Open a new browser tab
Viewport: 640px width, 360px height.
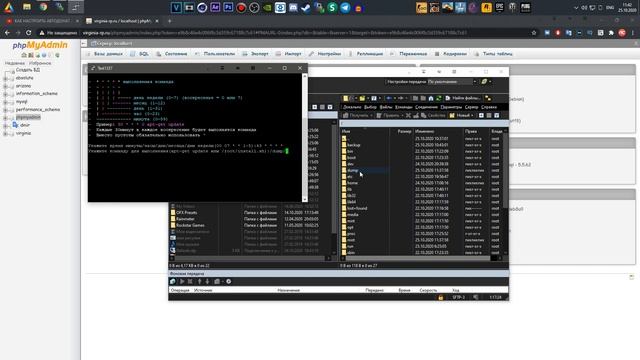[x=169, y=21]
